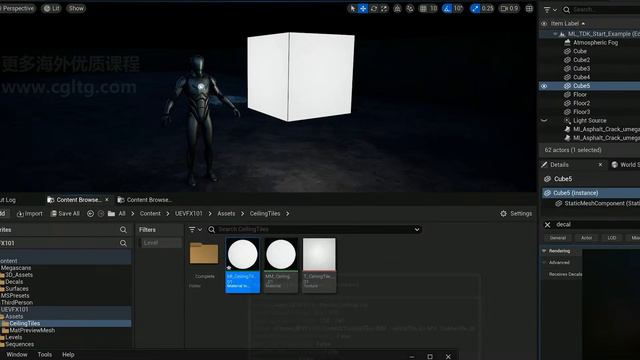This screenshot has width=640, height=360.
Task: Toggle scale snapping
Action: pos(475,9)
